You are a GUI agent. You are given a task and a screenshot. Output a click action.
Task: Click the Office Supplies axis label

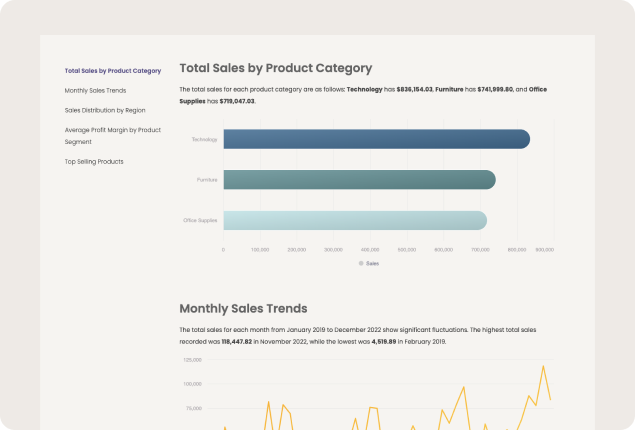click(200, 220)
